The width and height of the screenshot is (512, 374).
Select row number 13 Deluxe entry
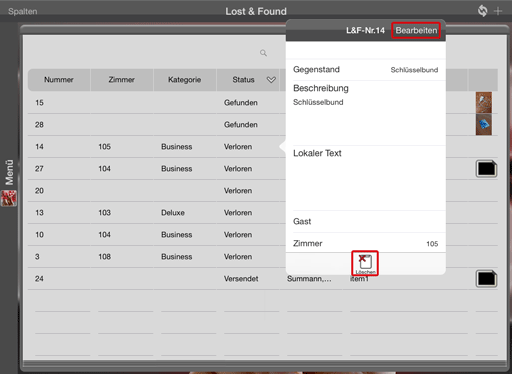157,213
